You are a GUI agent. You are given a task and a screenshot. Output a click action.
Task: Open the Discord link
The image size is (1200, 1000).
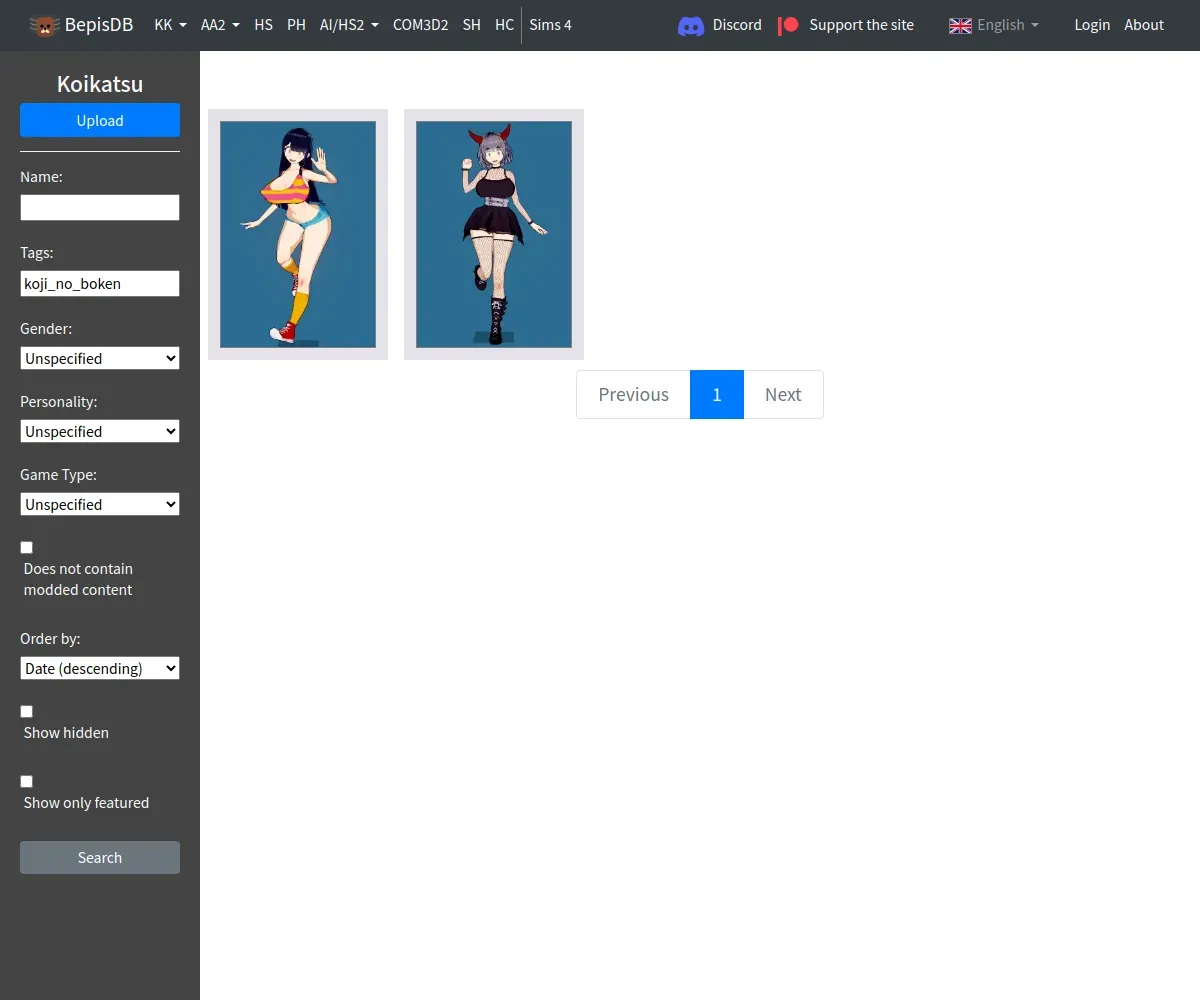[737, 25]
